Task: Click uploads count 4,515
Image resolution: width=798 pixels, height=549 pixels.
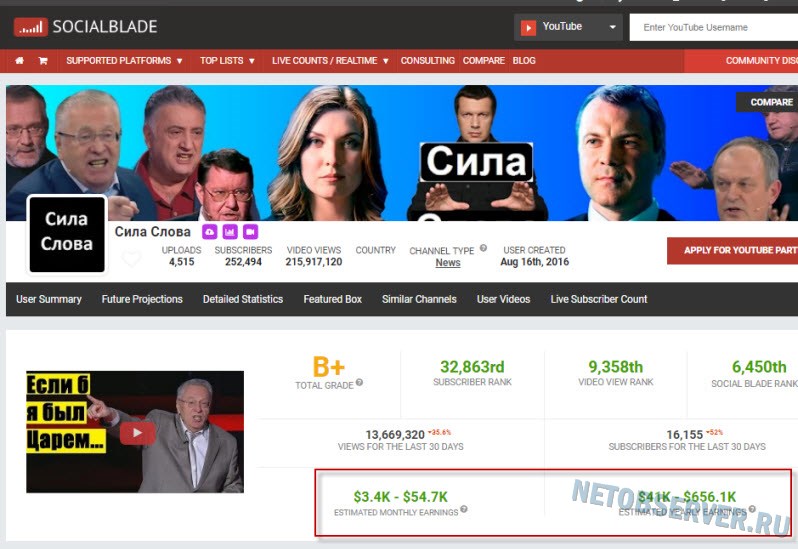Action: 182,262
